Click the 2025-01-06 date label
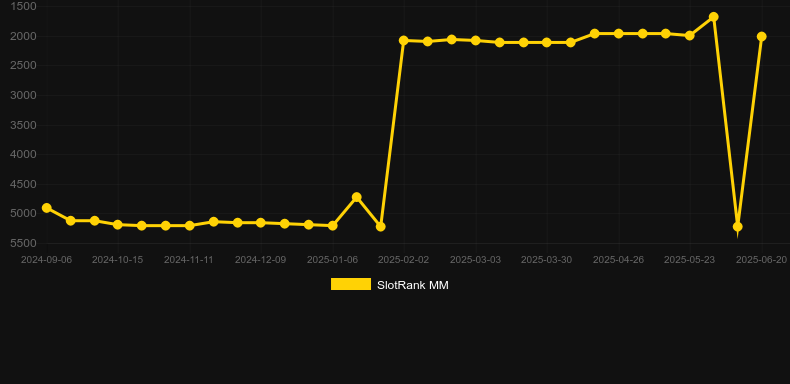The width and height of the screenshot is (790, 384). pos(332,260)
